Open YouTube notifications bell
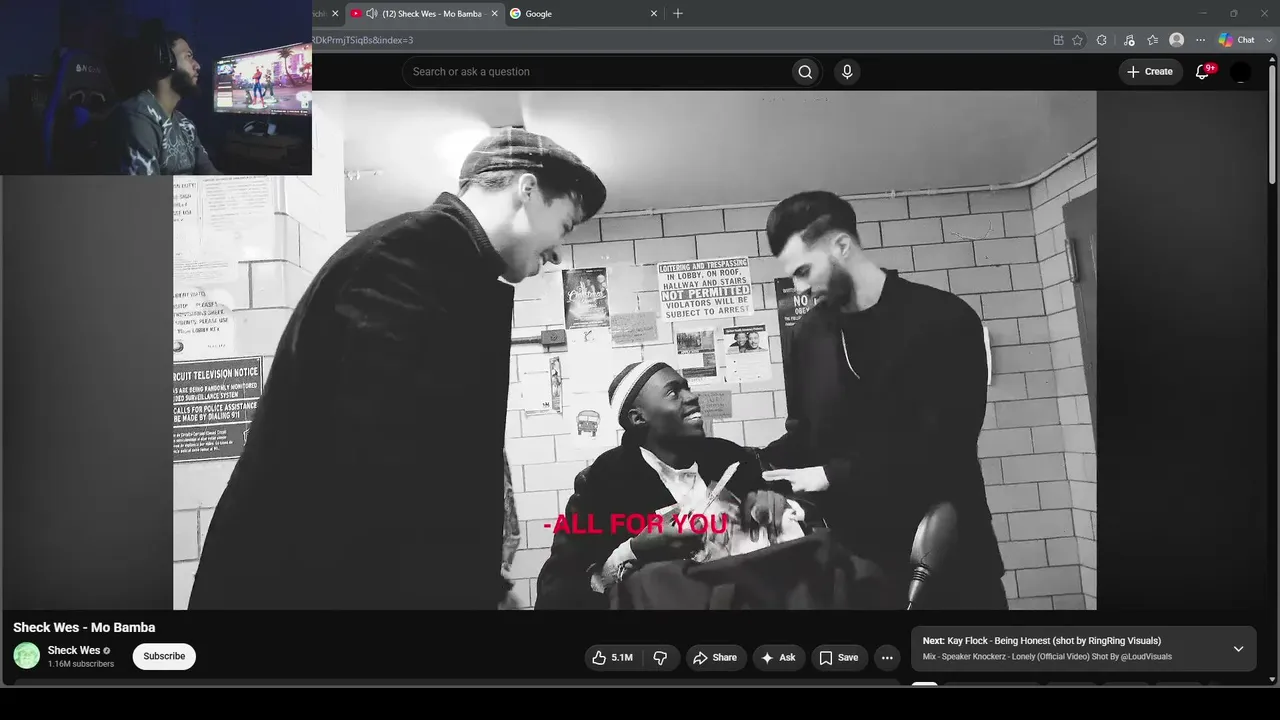Image resolution: width=1280 pixels, height=720 pixels. coord(1203,72)
